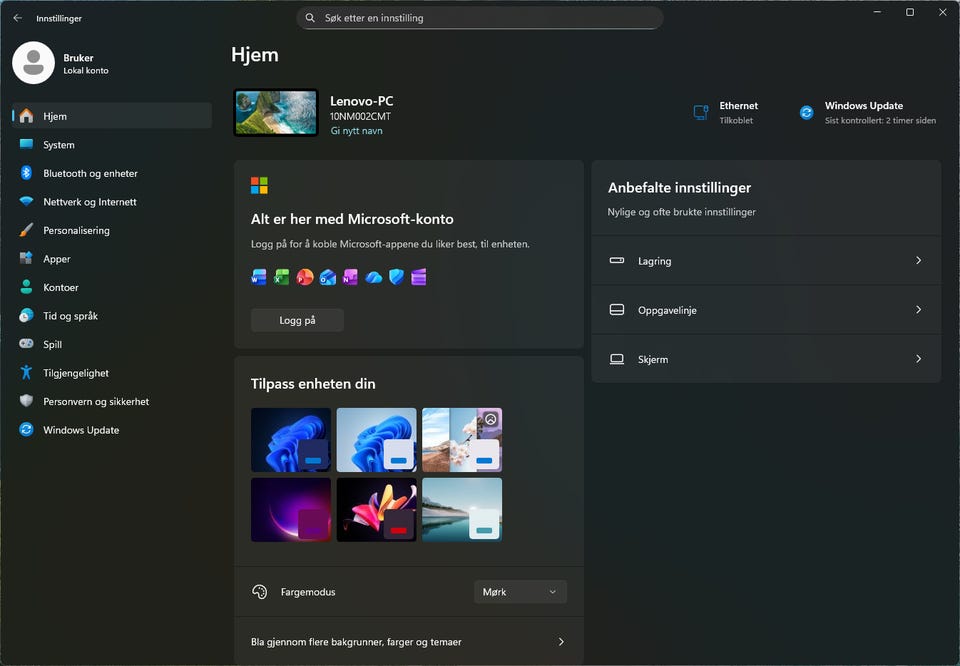Click the sidebar Windows Update sync icon
The height and width of the screenshot is (666, 960).
tap(26, 430)
